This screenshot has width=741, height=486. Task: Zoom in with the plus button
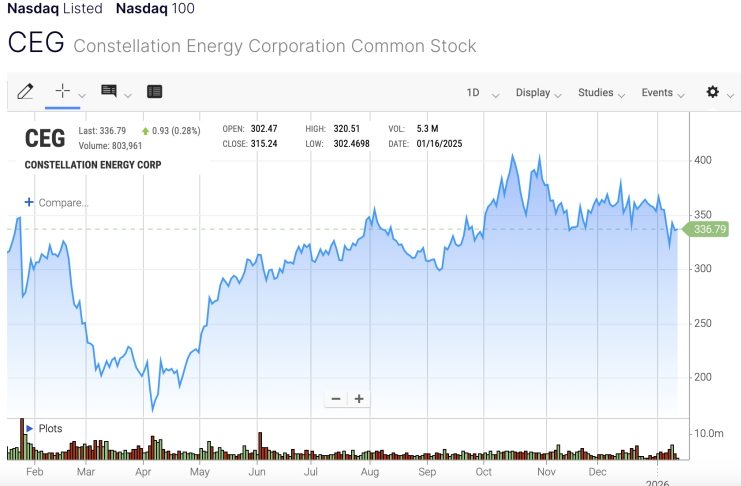point(359,398)
